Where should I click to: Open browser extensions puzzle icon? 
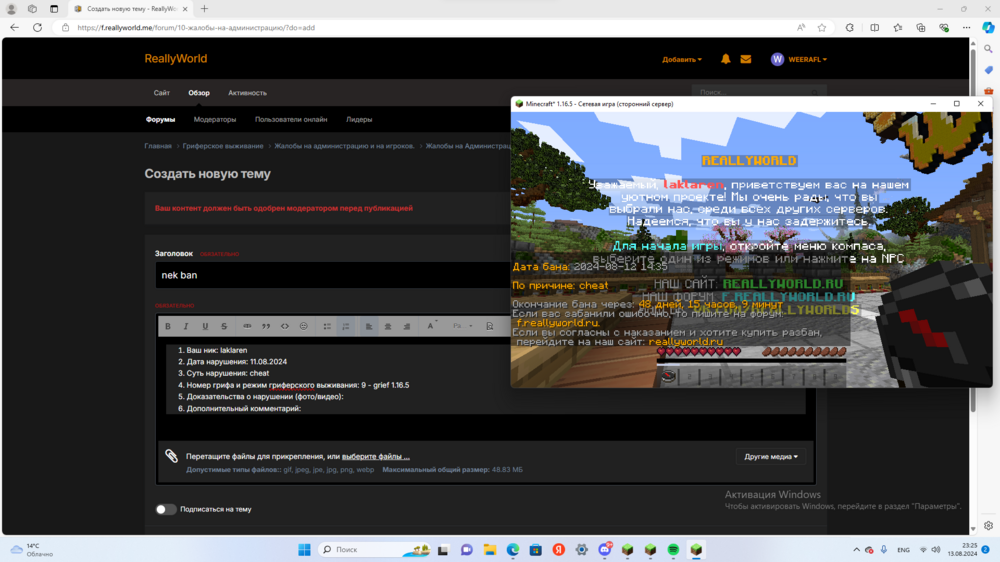849,27
